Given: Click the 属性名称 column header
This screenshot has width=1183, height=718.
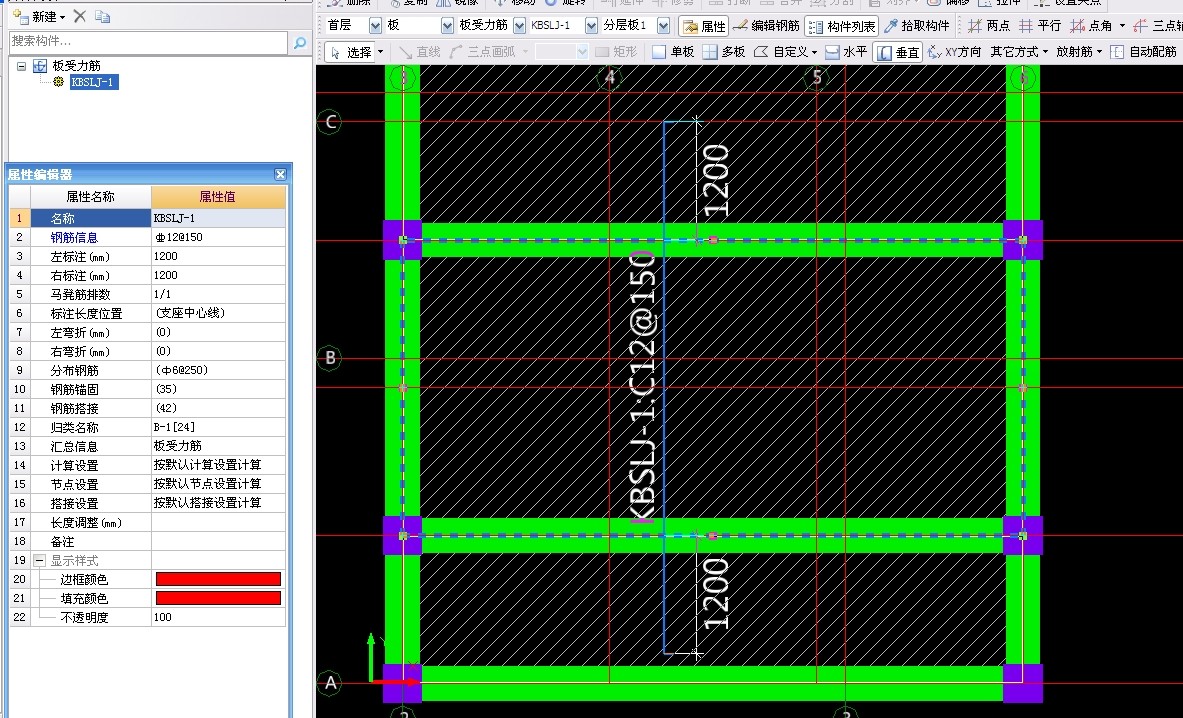Looking at the screenshot, I should [x=91, y=197].
